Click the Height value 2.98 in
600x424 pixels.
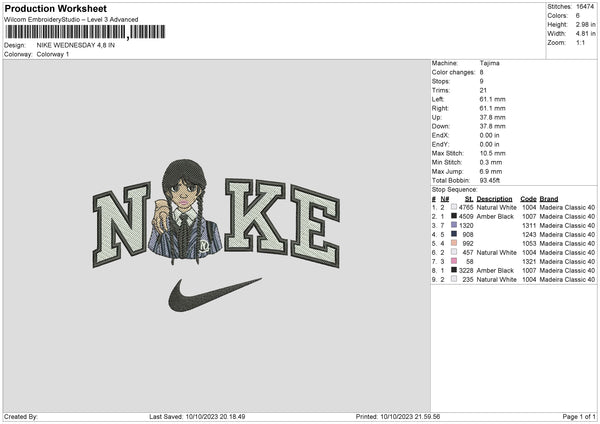click(585, 24)
